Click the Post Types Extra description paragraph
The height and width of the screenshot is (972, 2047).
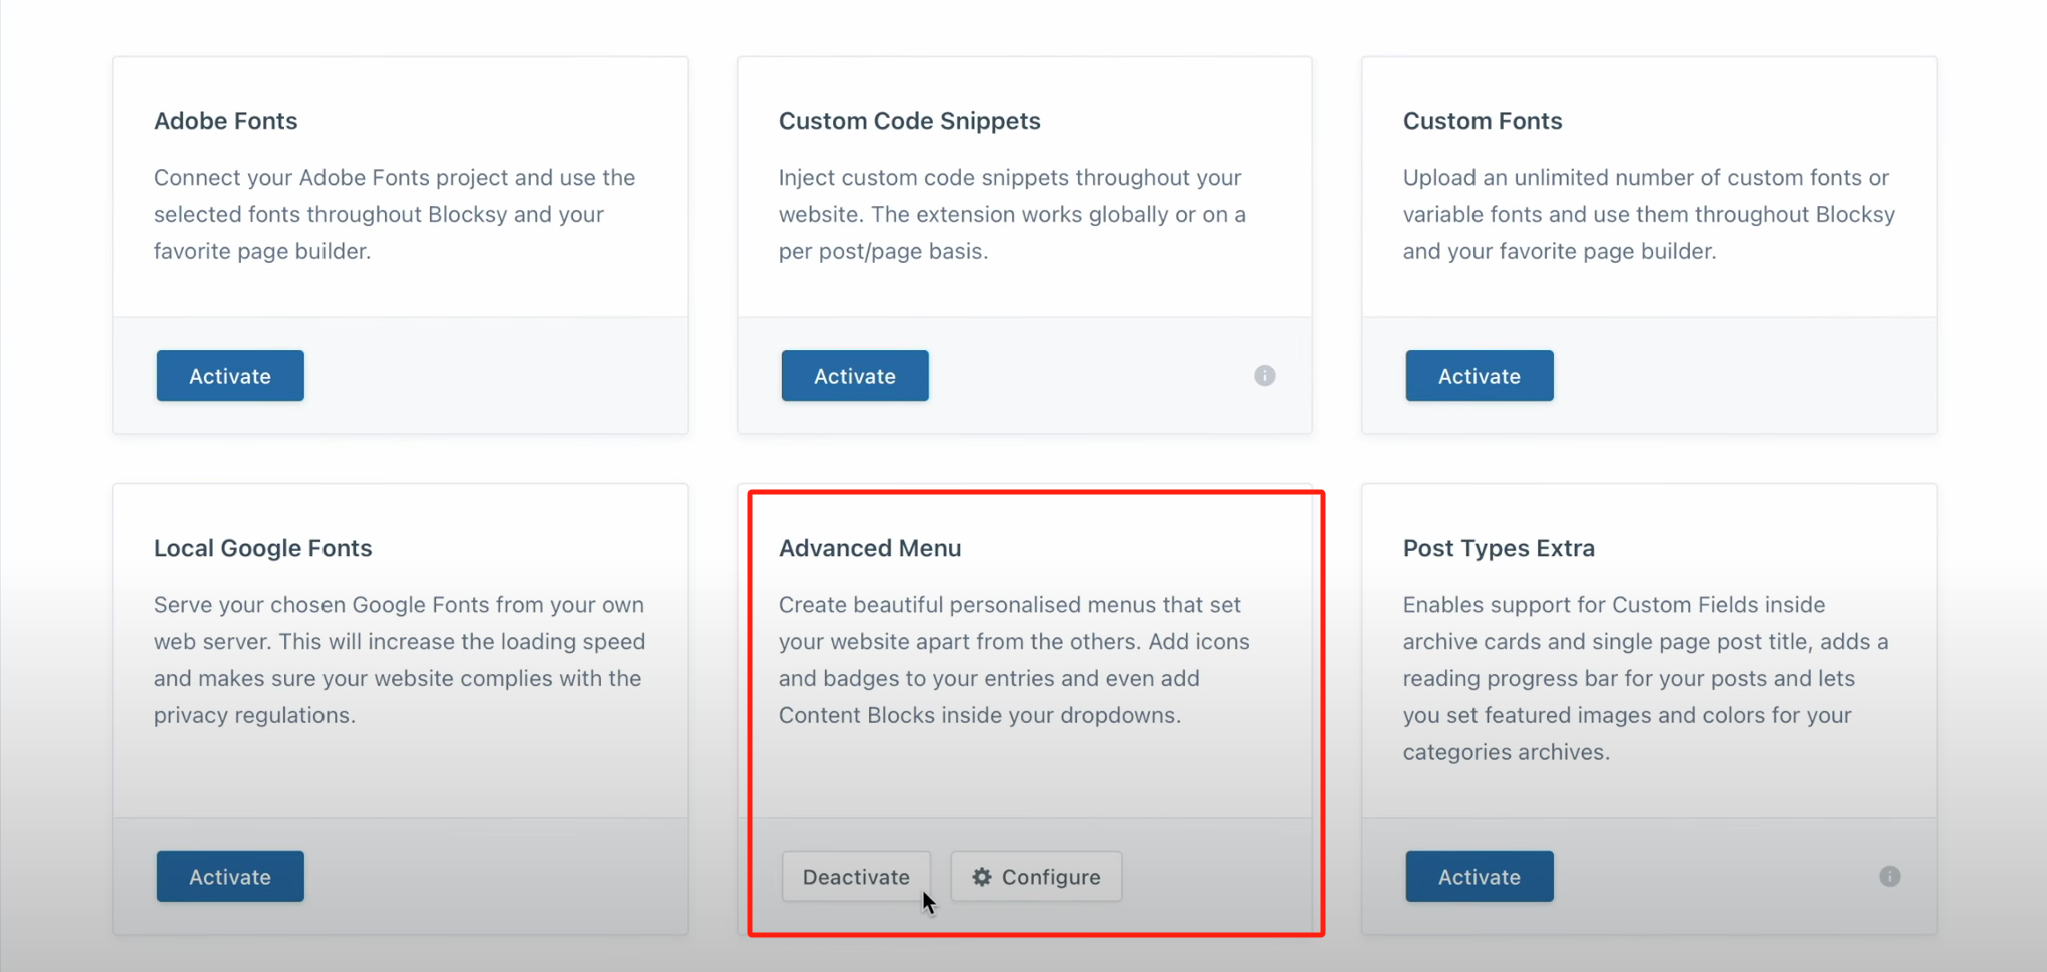1645,678
